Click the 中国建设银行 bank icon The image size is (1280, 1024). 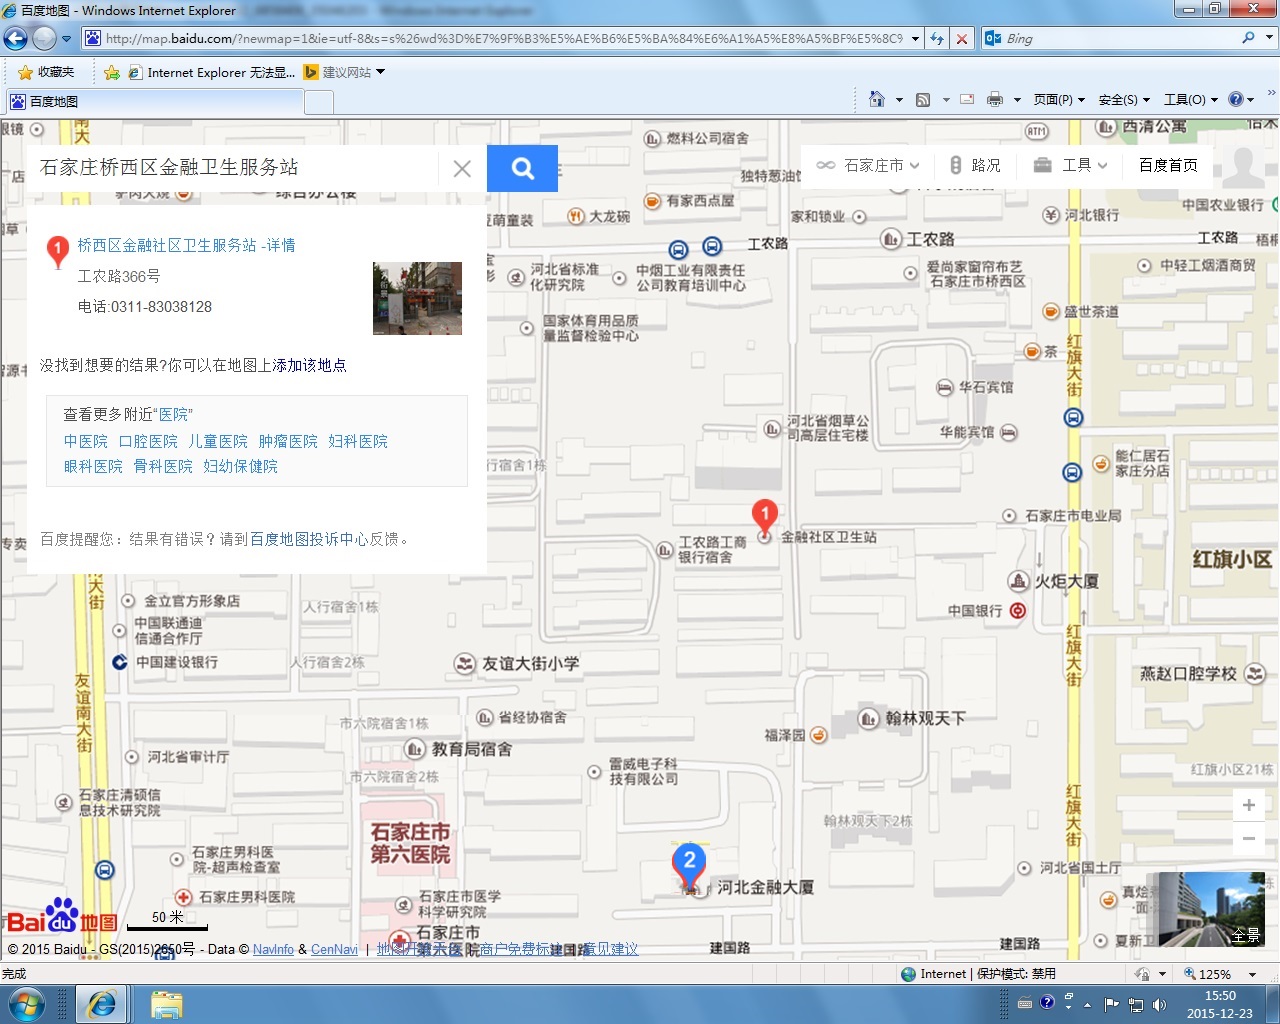119,662
